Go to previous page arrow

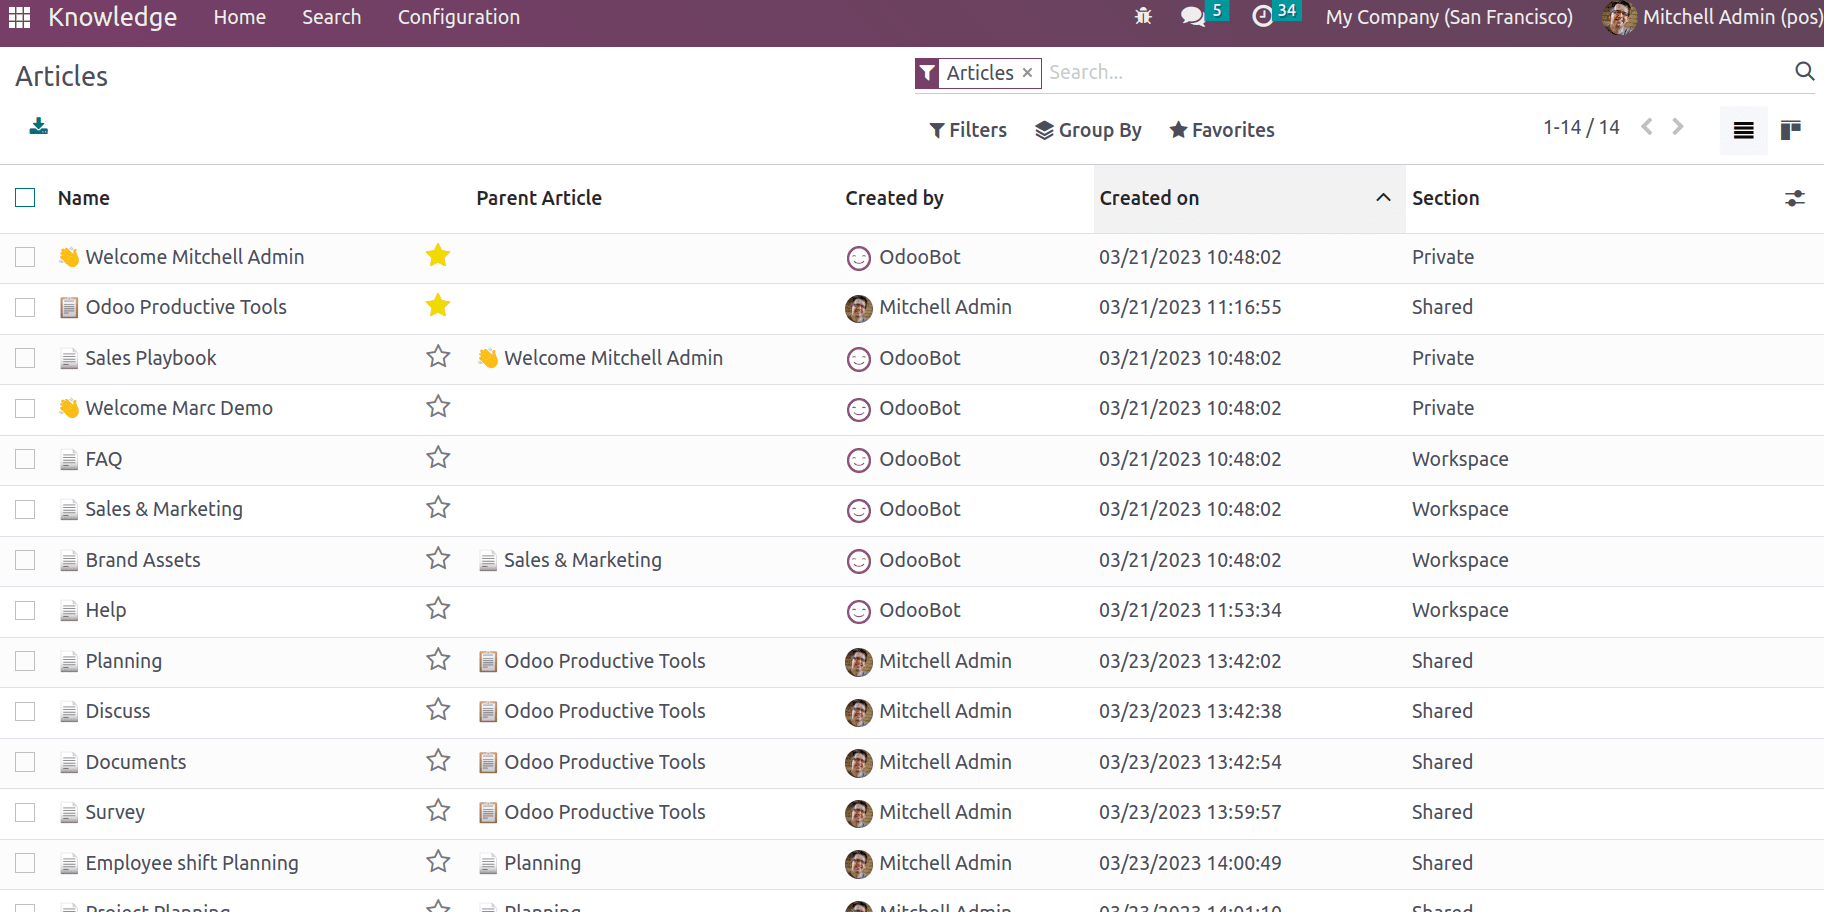pos(1647,127)
